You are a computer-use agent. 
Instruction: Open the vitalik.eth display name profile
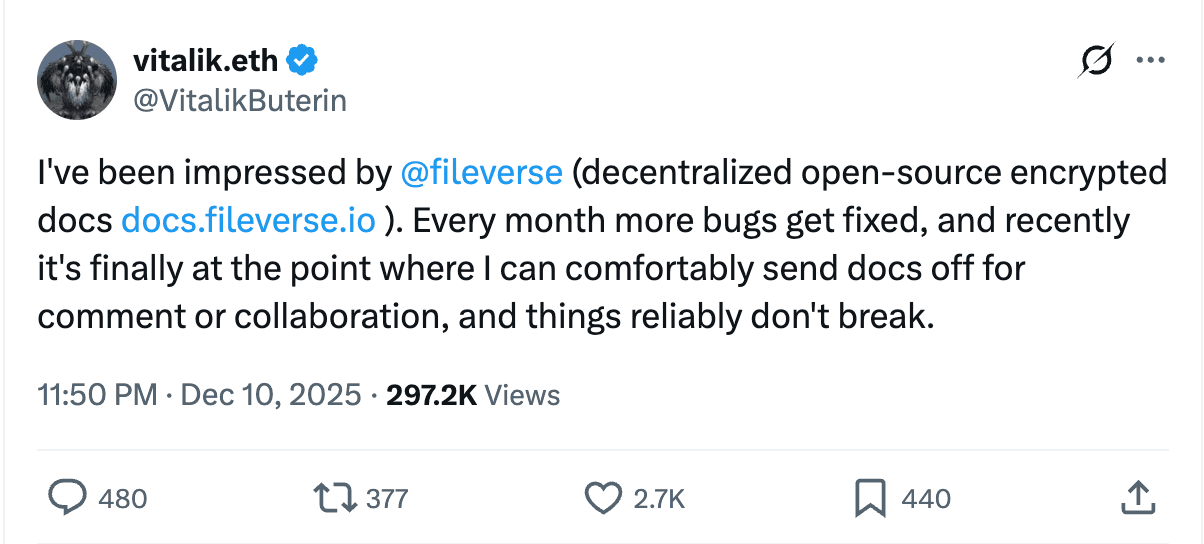coord(206,61)
